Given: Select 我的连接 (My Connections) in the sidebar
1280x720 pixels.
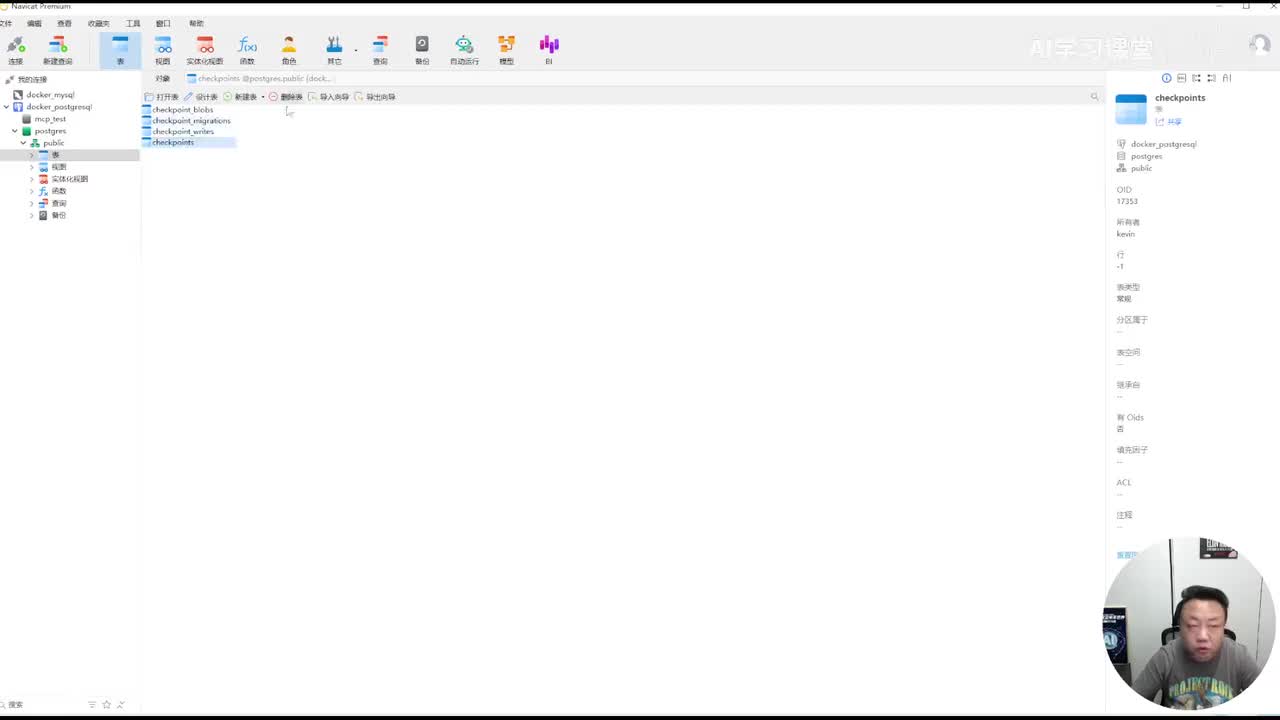Looking at the screenshot, I should point(26,80).
